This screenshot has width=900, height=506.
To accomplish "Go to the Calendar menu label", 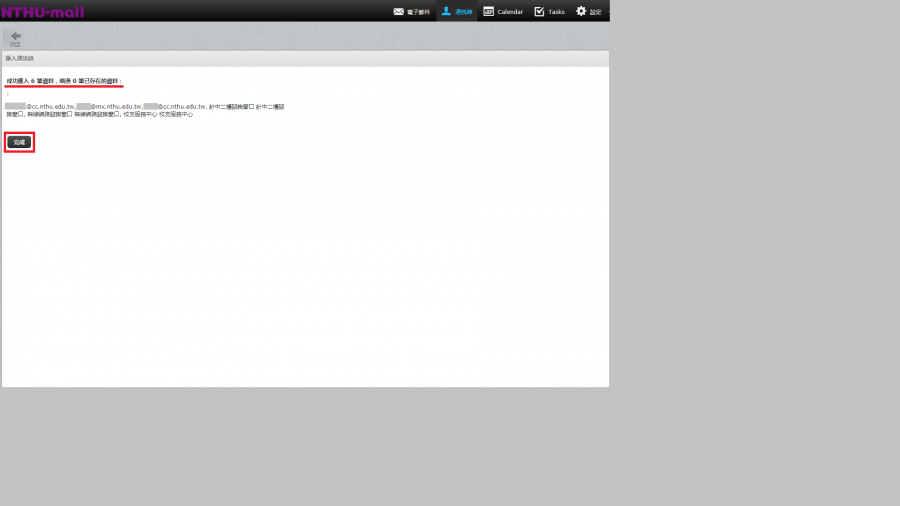I will pyautogui.click(x=510, y=12).
